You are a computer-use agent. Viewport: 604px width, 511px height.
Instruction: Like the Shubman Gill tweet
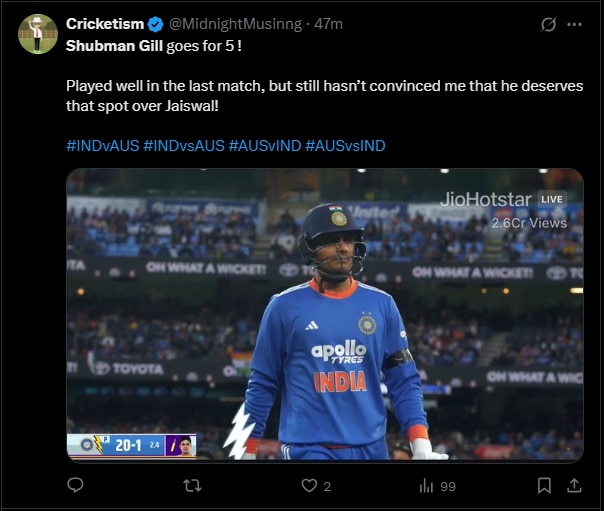[310, 485]
